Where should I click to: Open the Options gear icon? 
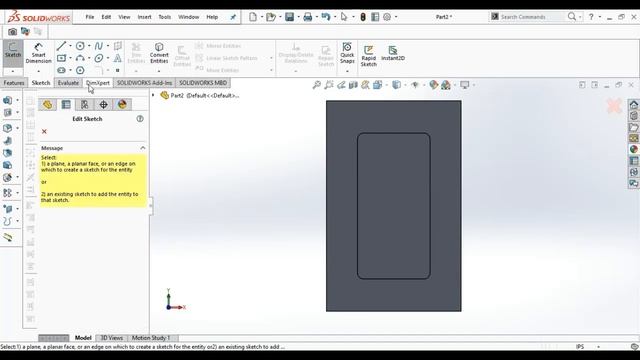pyautogui.click(x=387, y=17)
